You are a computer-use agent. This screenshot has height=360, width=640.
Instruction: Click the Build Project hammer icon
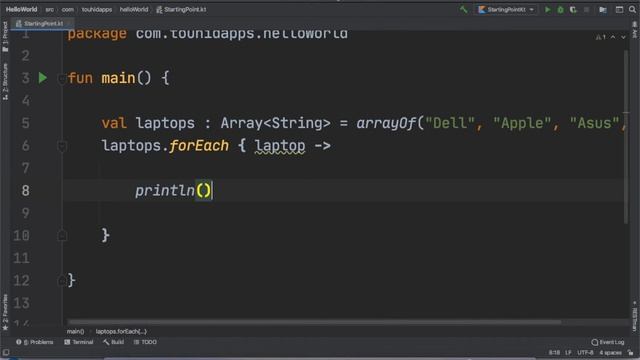(464, 9)
